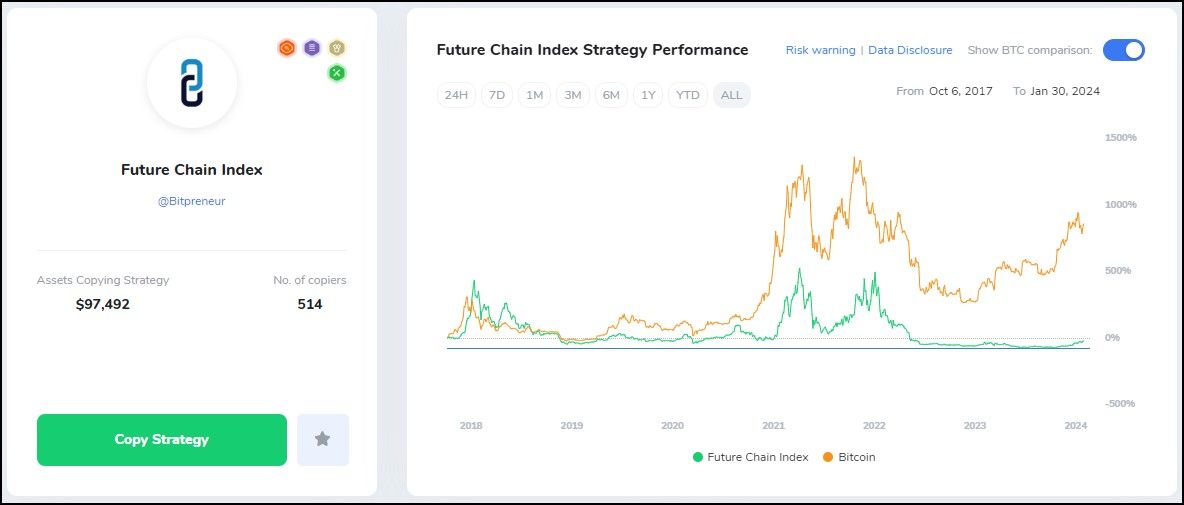Visit the @Bitpreneur profile link

pos(192,201)
